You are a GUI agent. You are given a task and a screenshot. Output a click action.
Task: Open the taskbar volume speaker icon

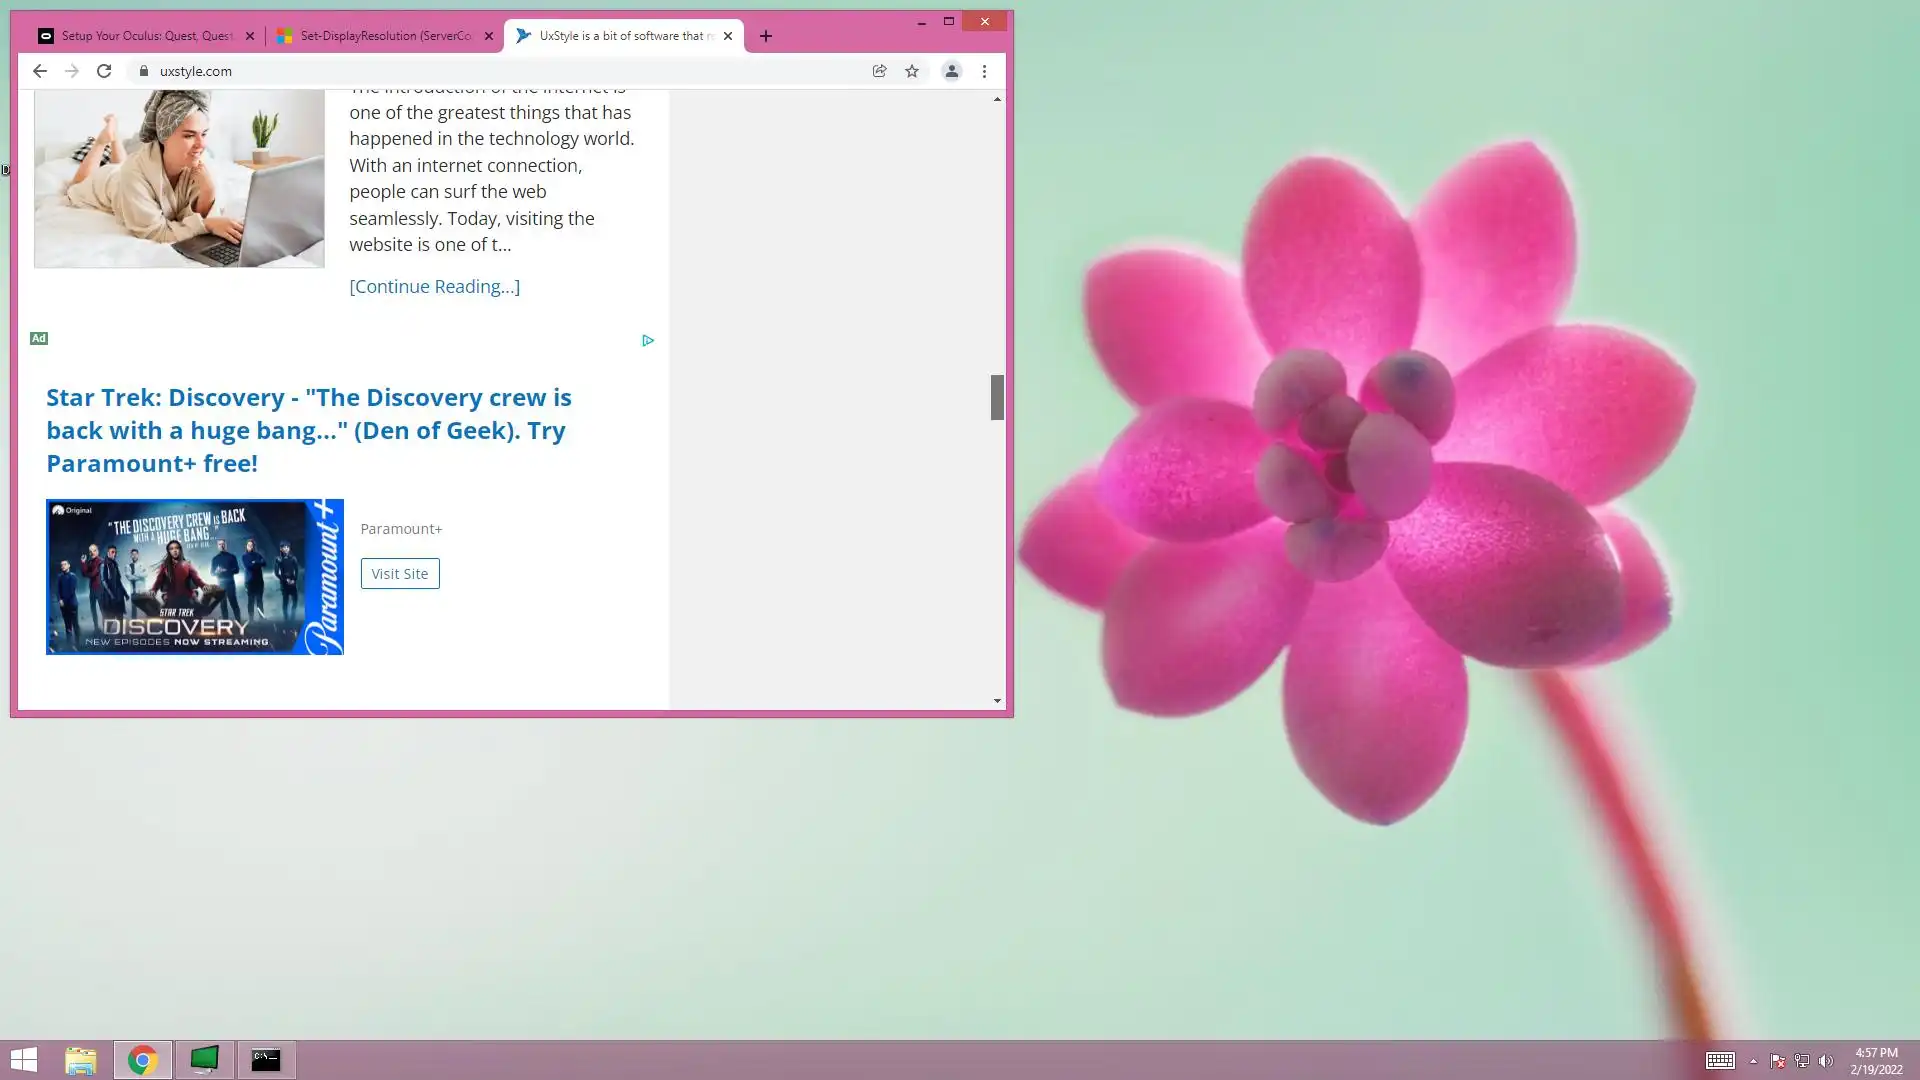(1826, 1061)
